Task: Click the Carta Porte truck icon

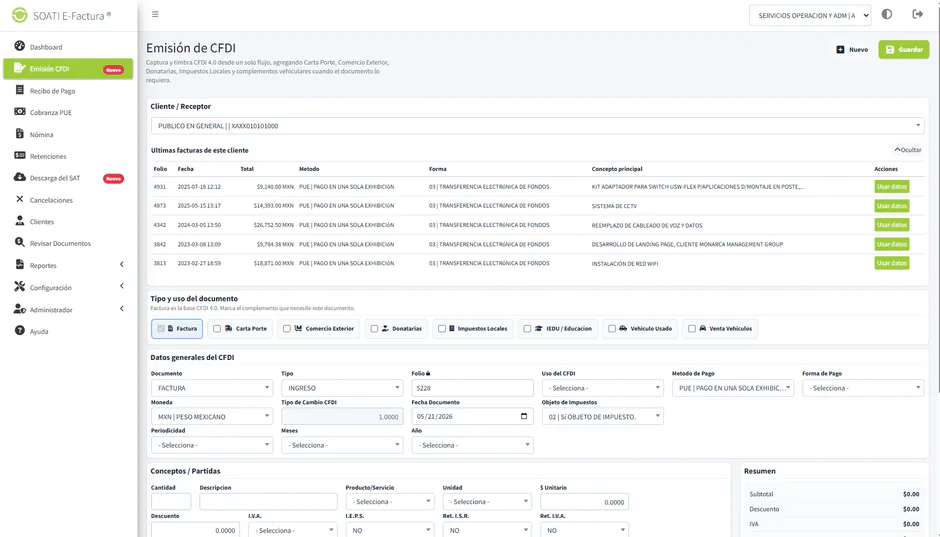Action: point(228,328)
